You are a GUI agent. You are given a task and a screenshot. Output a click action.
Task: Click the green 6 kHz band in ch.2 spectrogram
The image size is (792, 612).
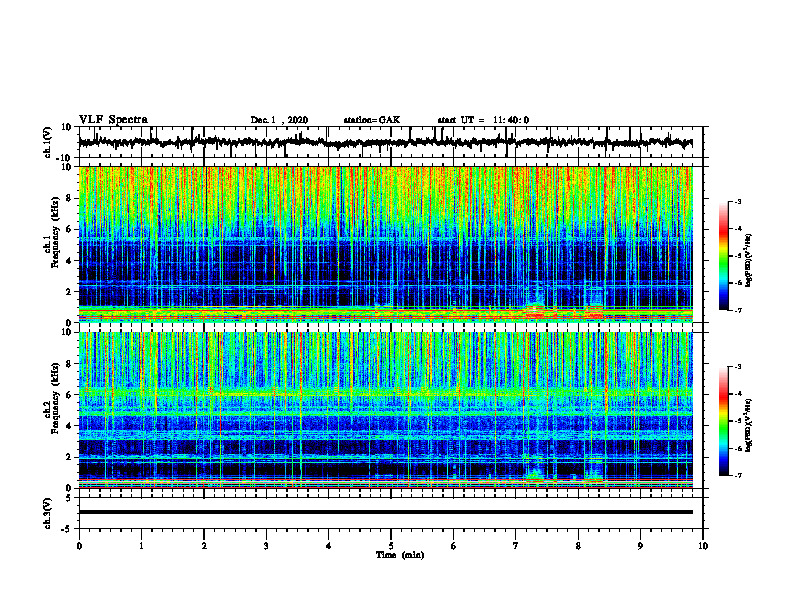[x=385, y=392]
